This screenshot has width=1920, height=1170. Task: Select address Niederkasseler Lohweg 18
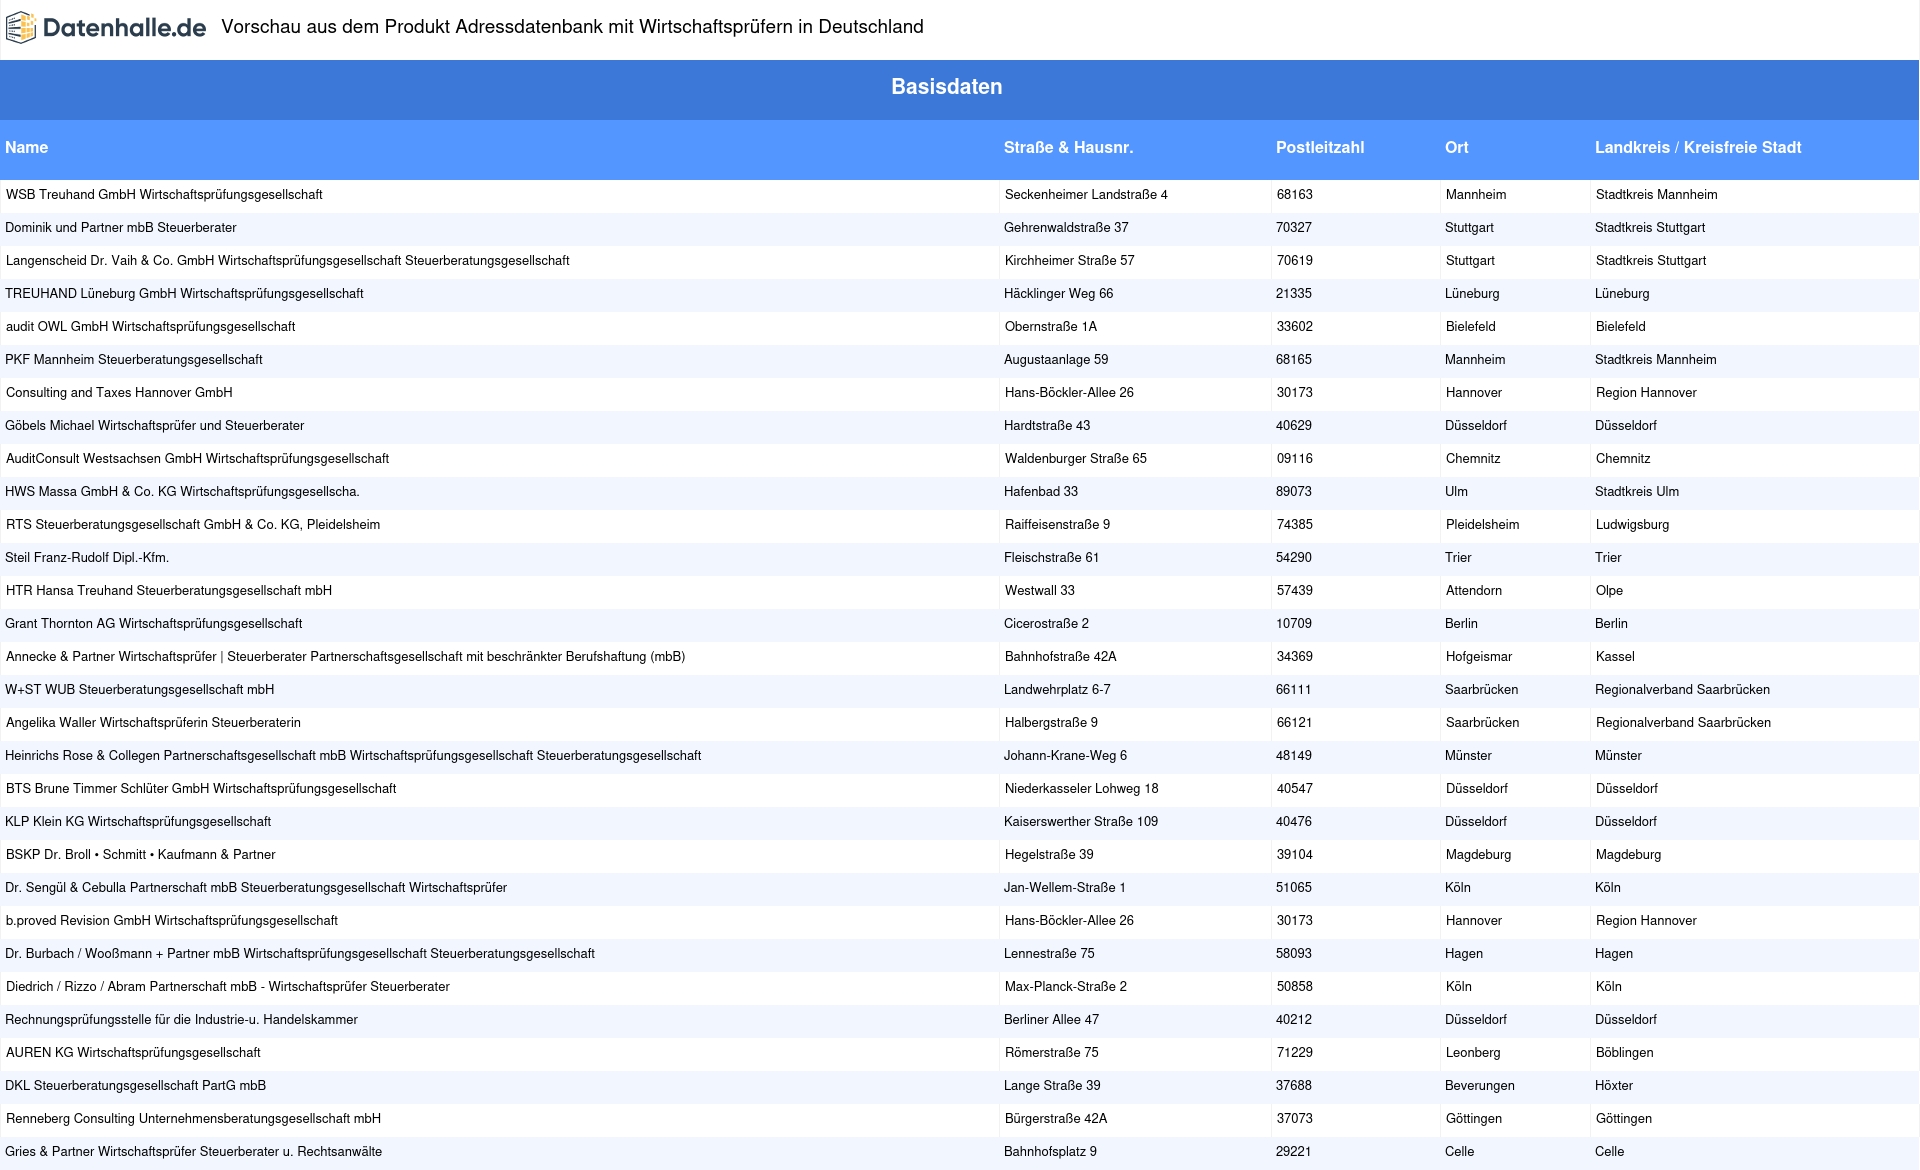point(1082,789)
